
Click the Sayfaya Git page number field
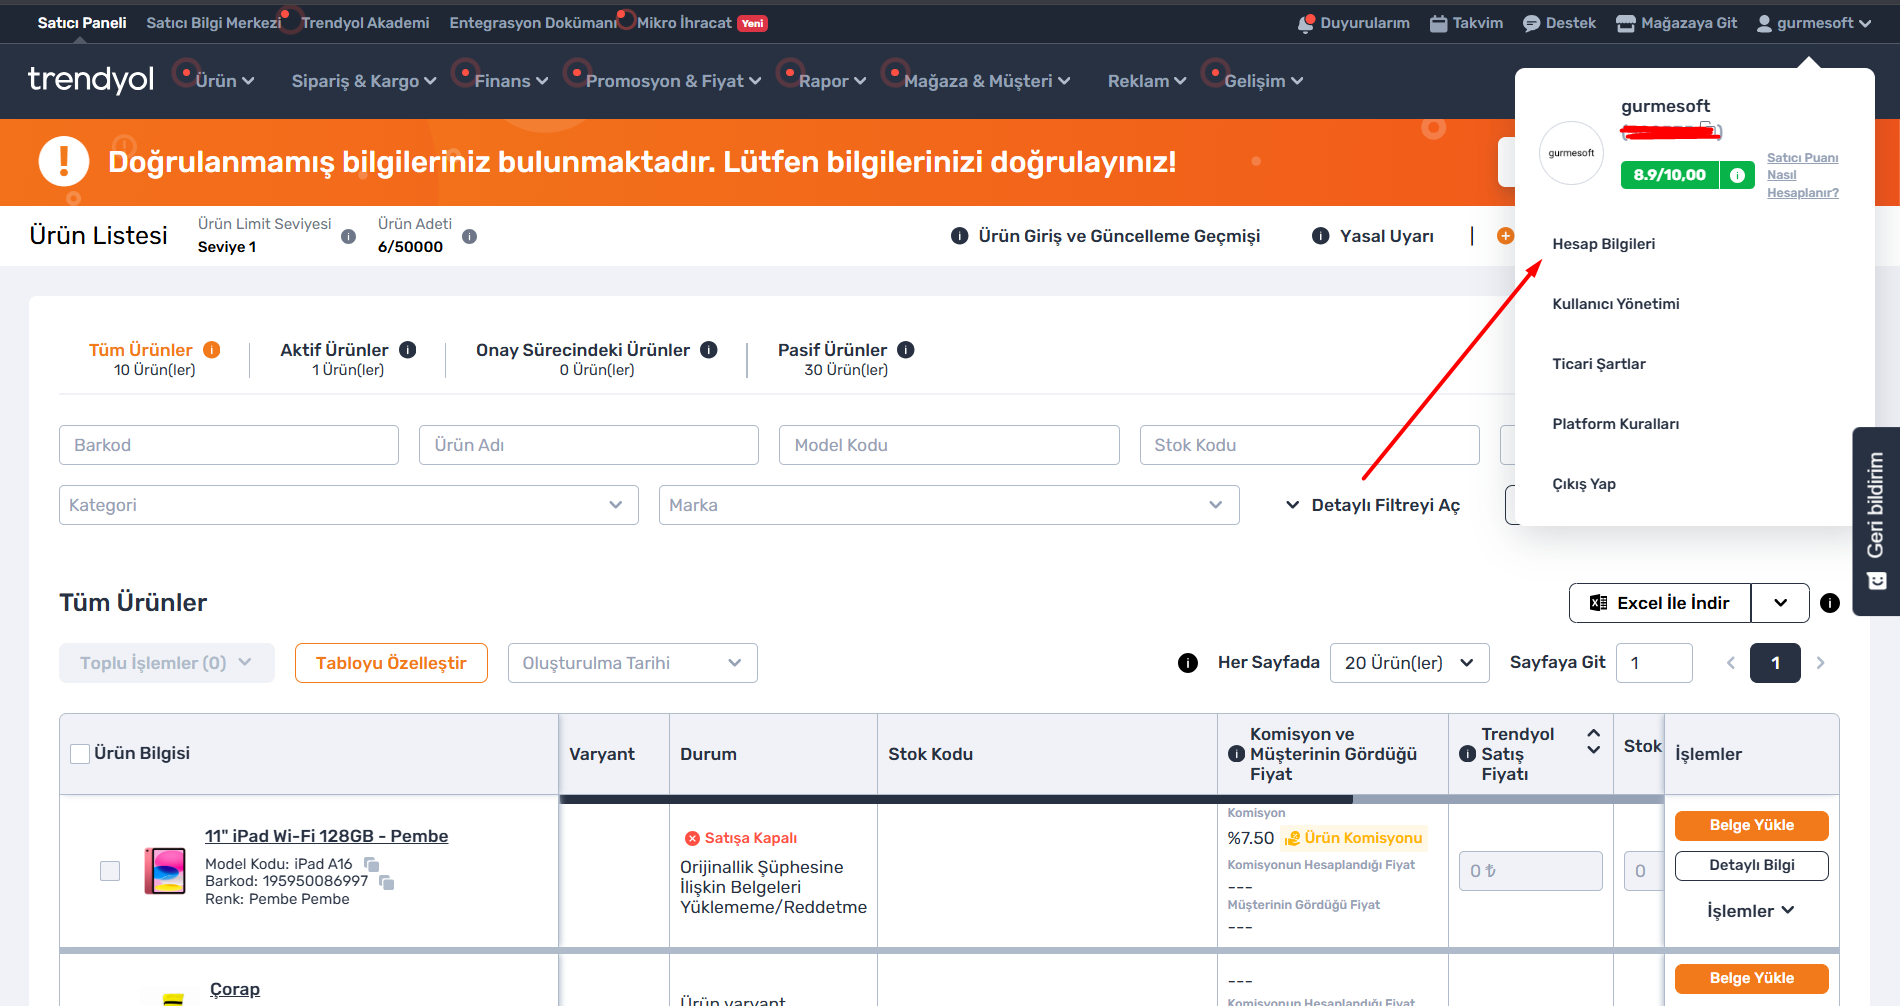1654,663
